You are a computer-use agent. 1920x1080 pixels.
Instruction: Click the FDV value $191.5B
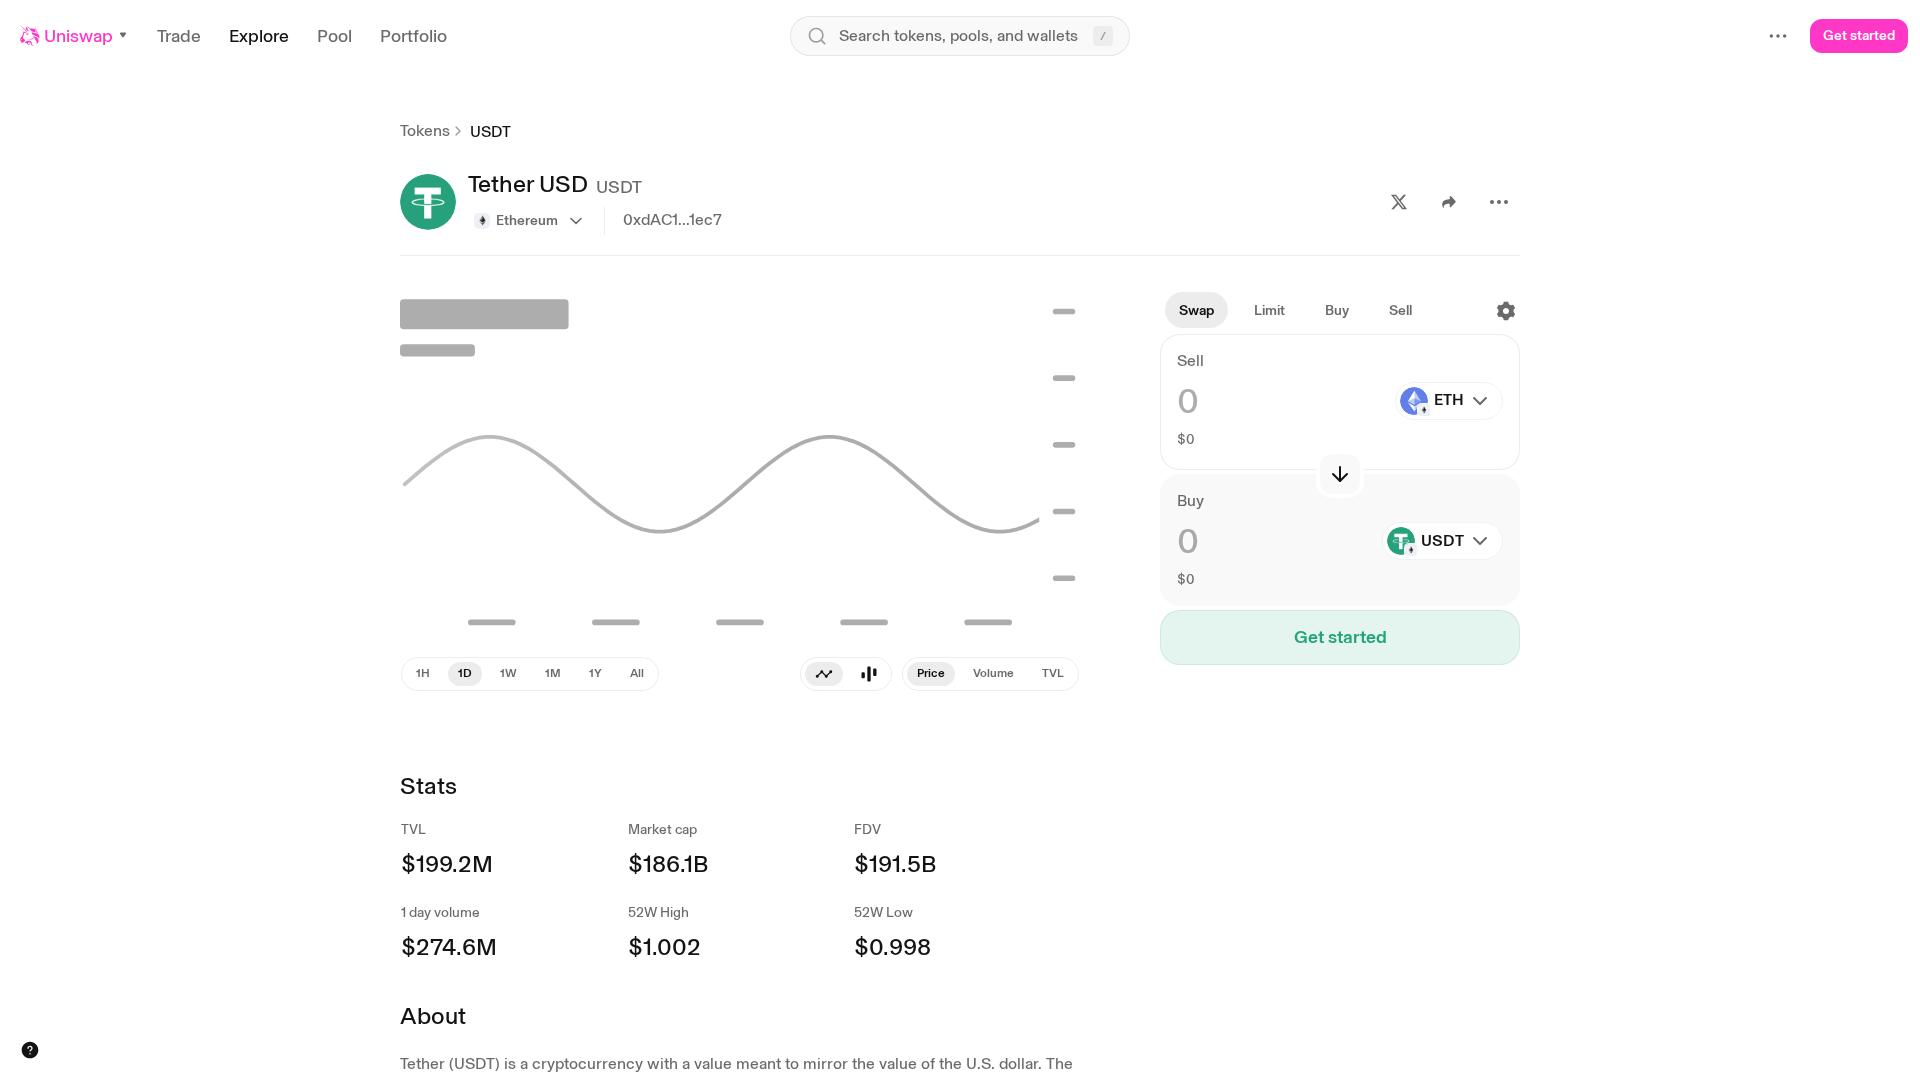point(895,864)
